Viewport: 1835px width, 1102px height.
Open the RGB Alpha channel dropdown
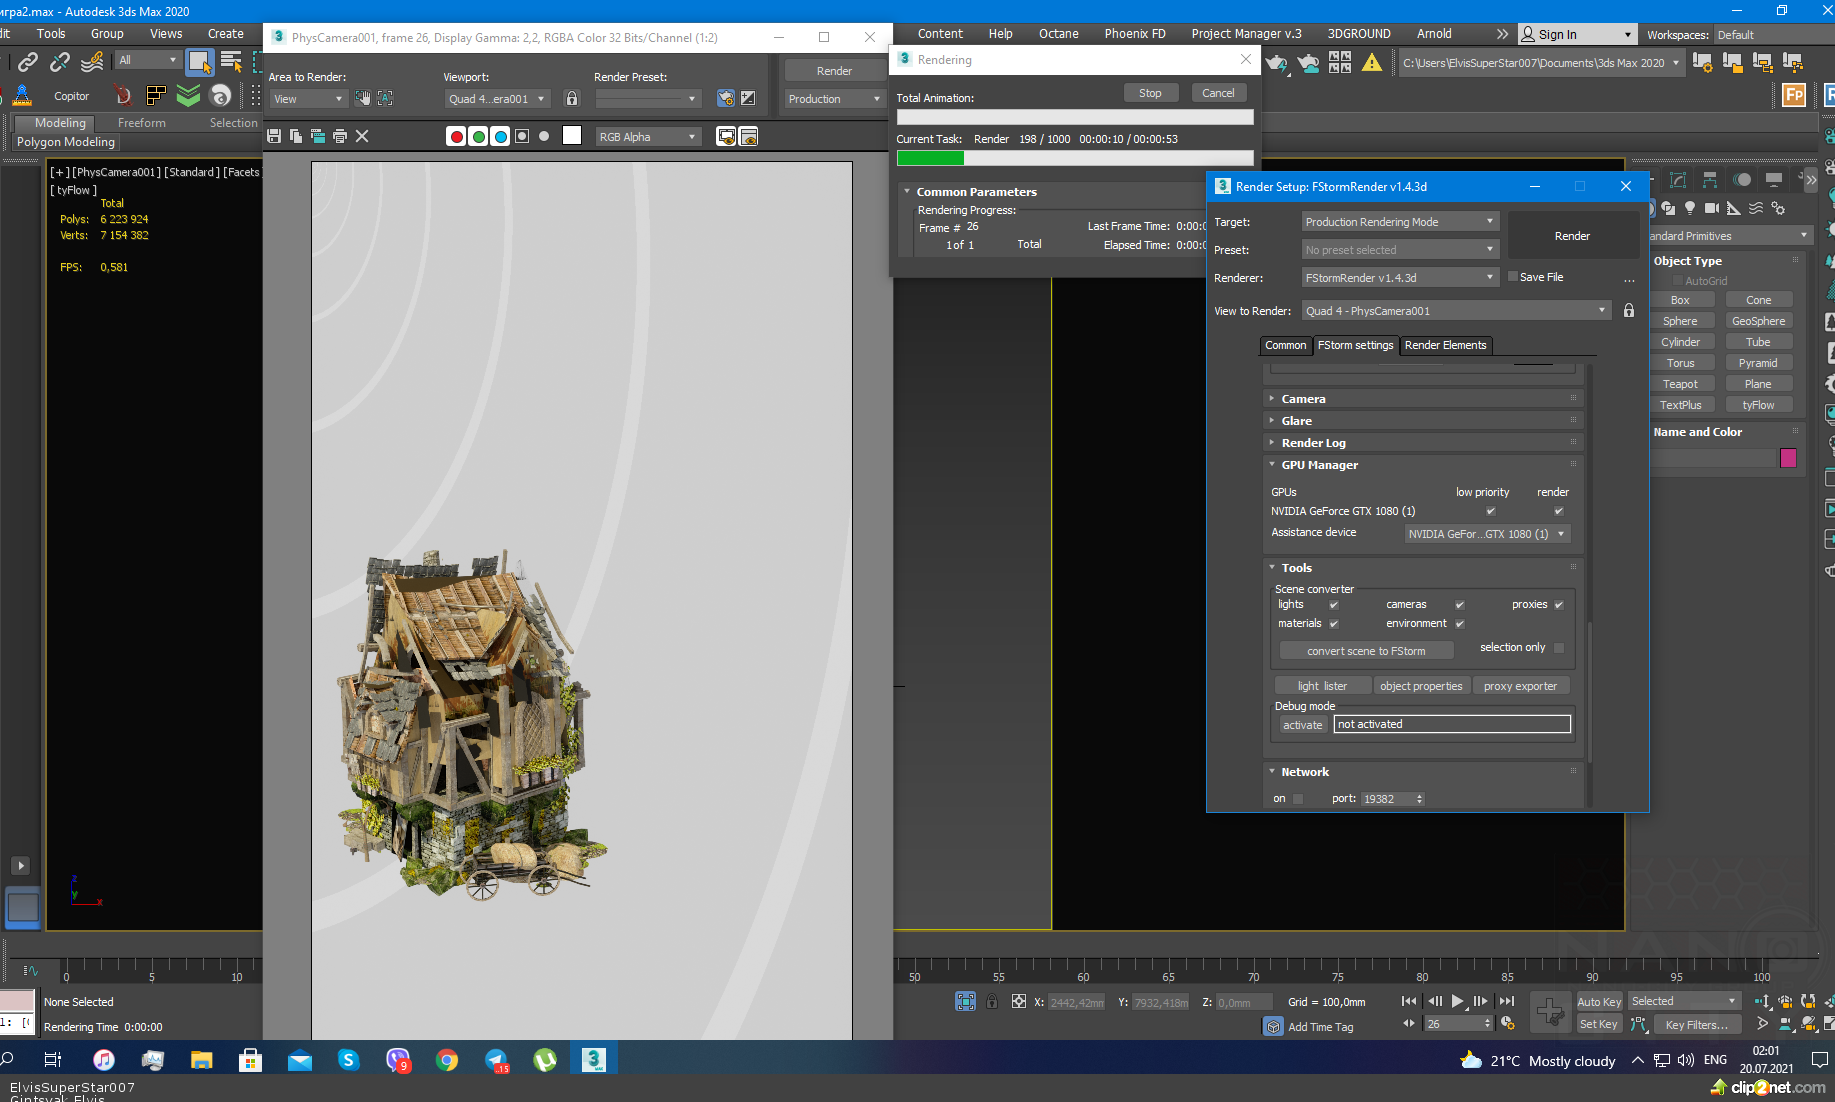[648, 137]
